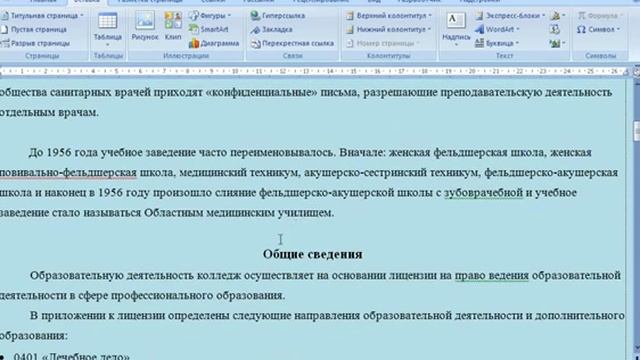Click the insert object icon in Текст group
Image resolution: width=640 pixels, height=360 pixels.
click(x=557, y=43)
